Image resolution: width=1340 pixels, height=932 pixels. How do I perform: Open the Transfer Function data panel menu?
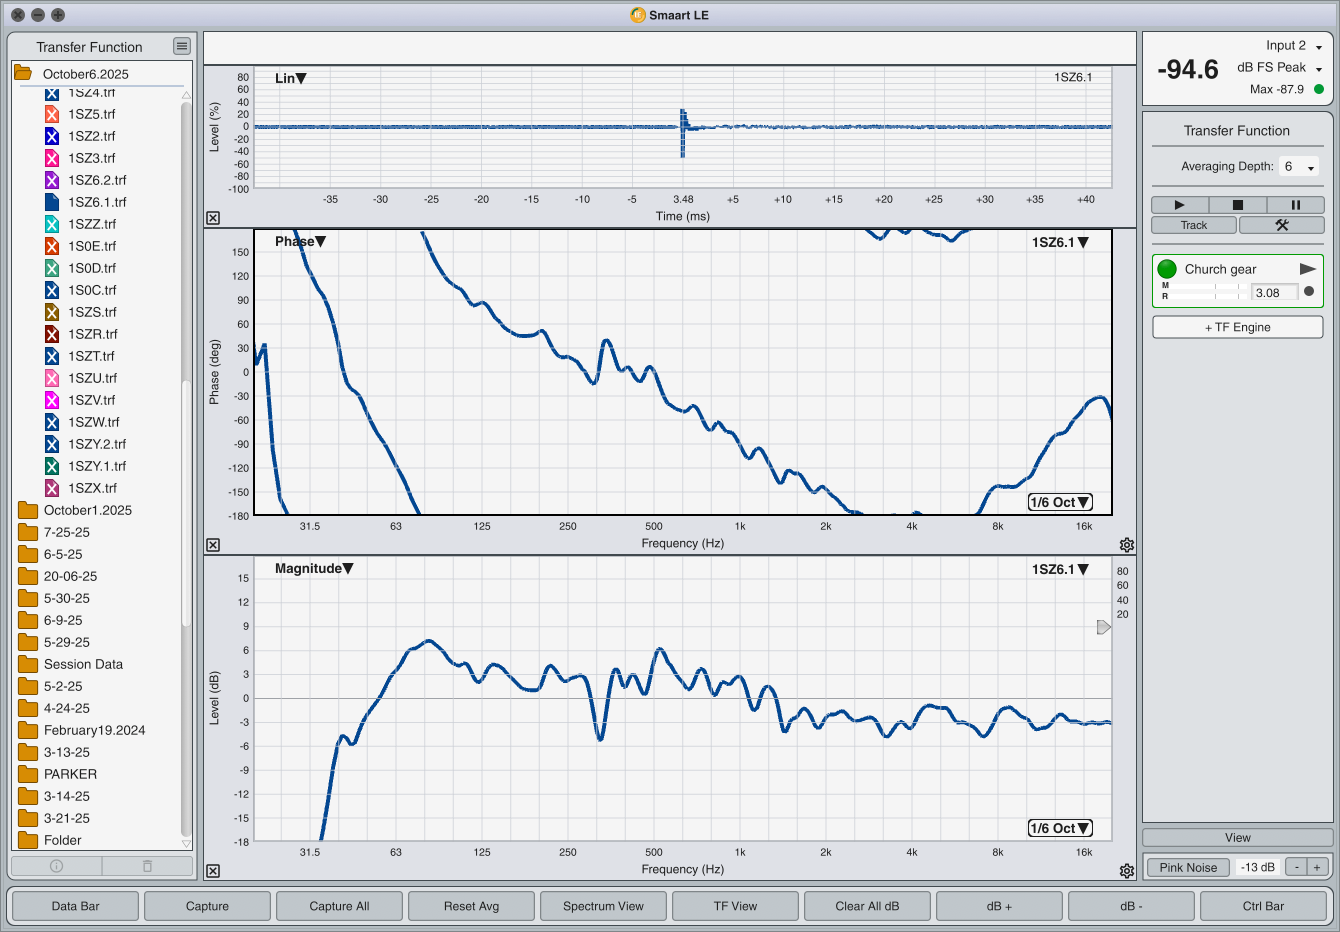pyautogui.click(x=181, y=46)
